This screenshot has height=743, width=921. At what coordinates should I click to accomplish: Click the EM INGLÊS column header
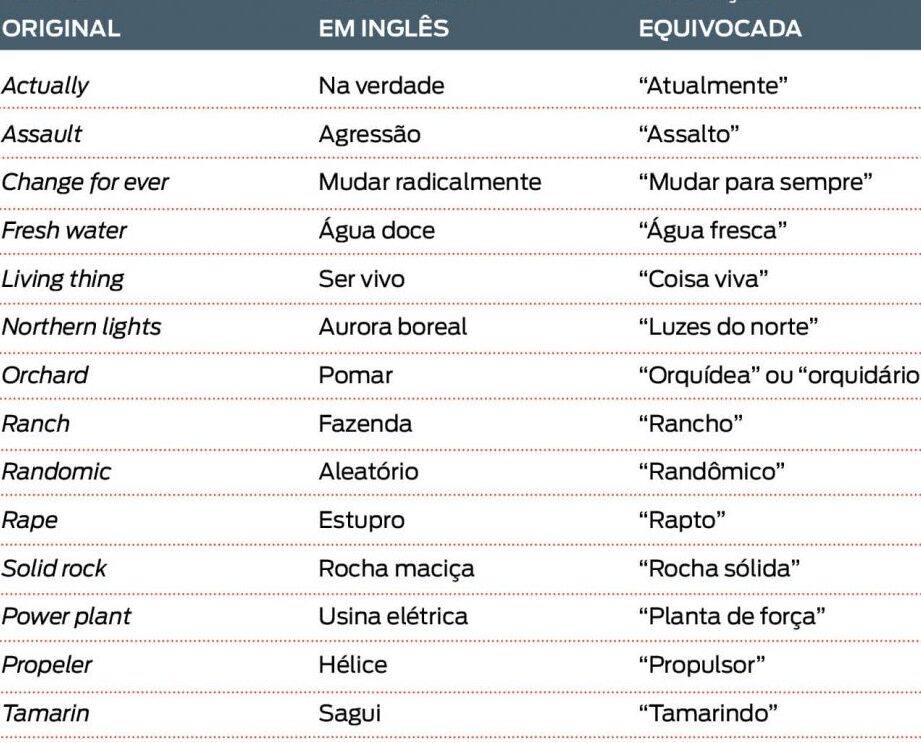pos(384,28)
